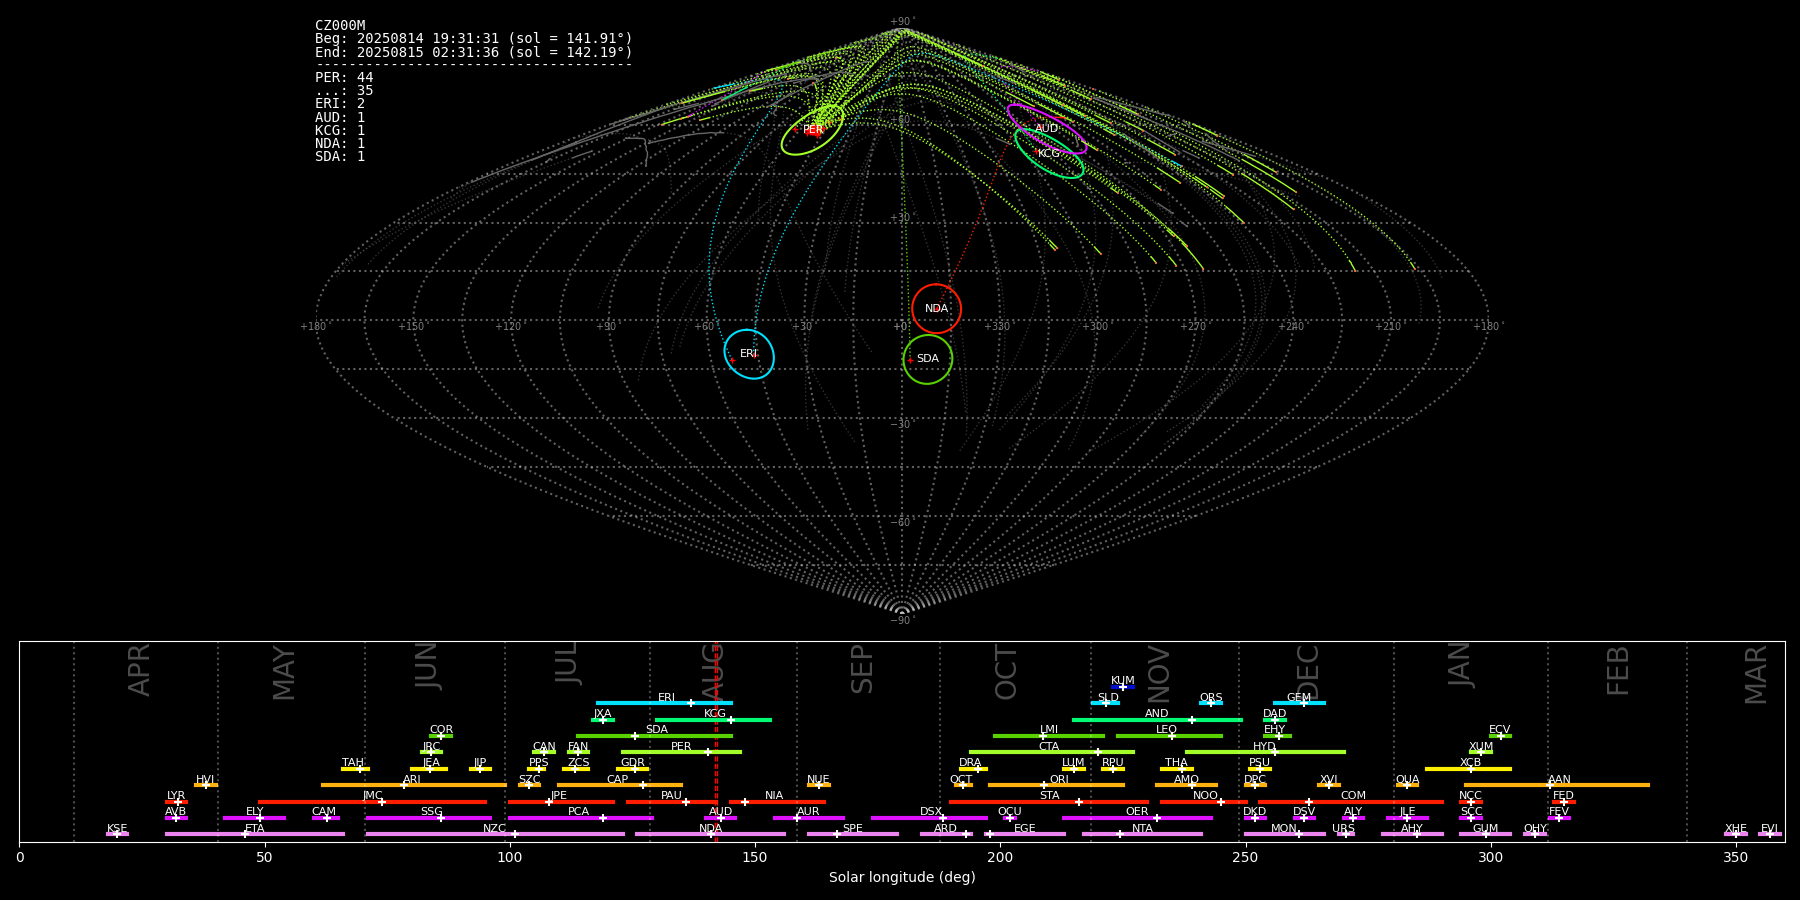This screenshot has width=1800, height=900.
Task: Click the '−60°' latitude label
Action: point(902,523)
